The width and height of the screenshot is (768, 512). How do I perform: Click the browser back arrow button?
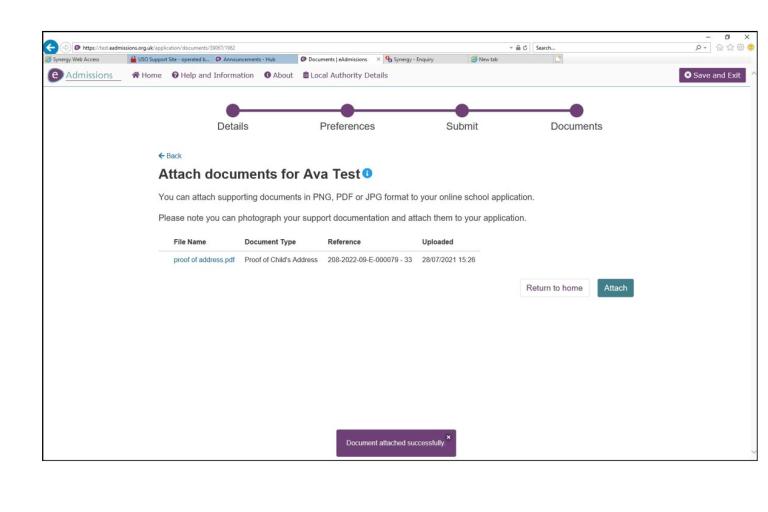[x=51, y=47]
